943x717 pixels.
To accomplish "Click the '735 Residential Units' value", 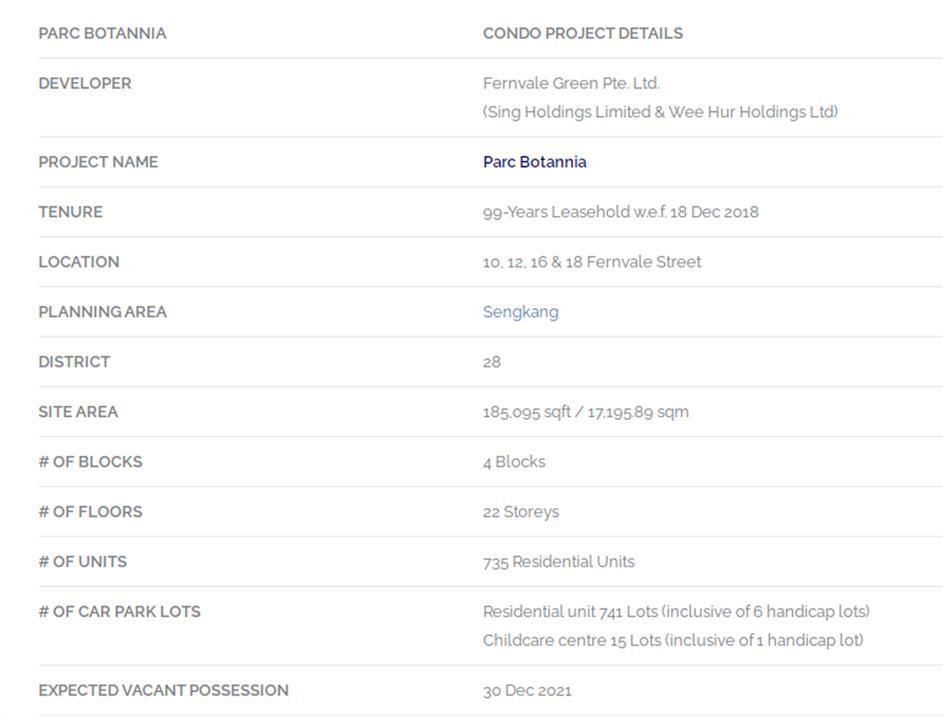I will 558,562.
